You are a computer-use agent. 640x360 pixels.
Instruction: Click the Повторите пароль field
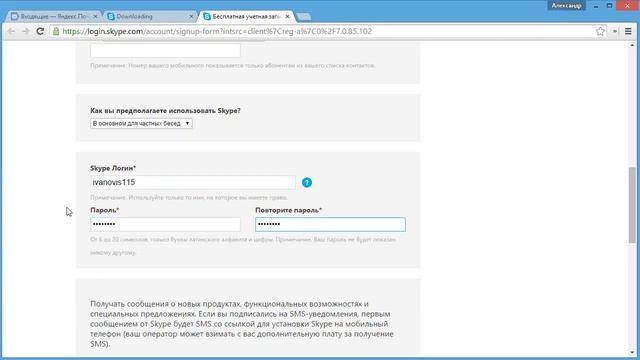coord(330,224)
